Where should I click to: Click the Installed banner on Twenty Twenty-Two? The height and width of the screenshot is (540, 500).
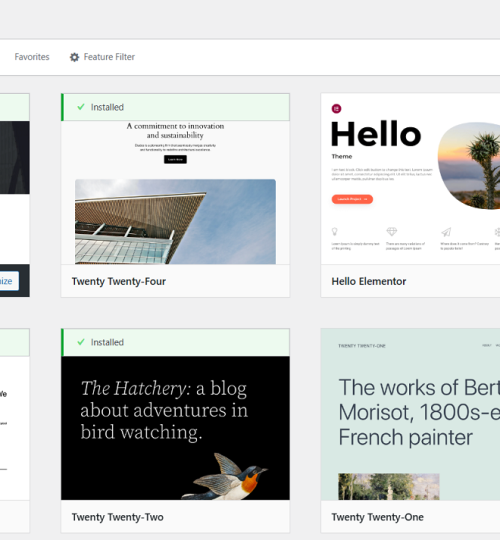tap(175, 342)
